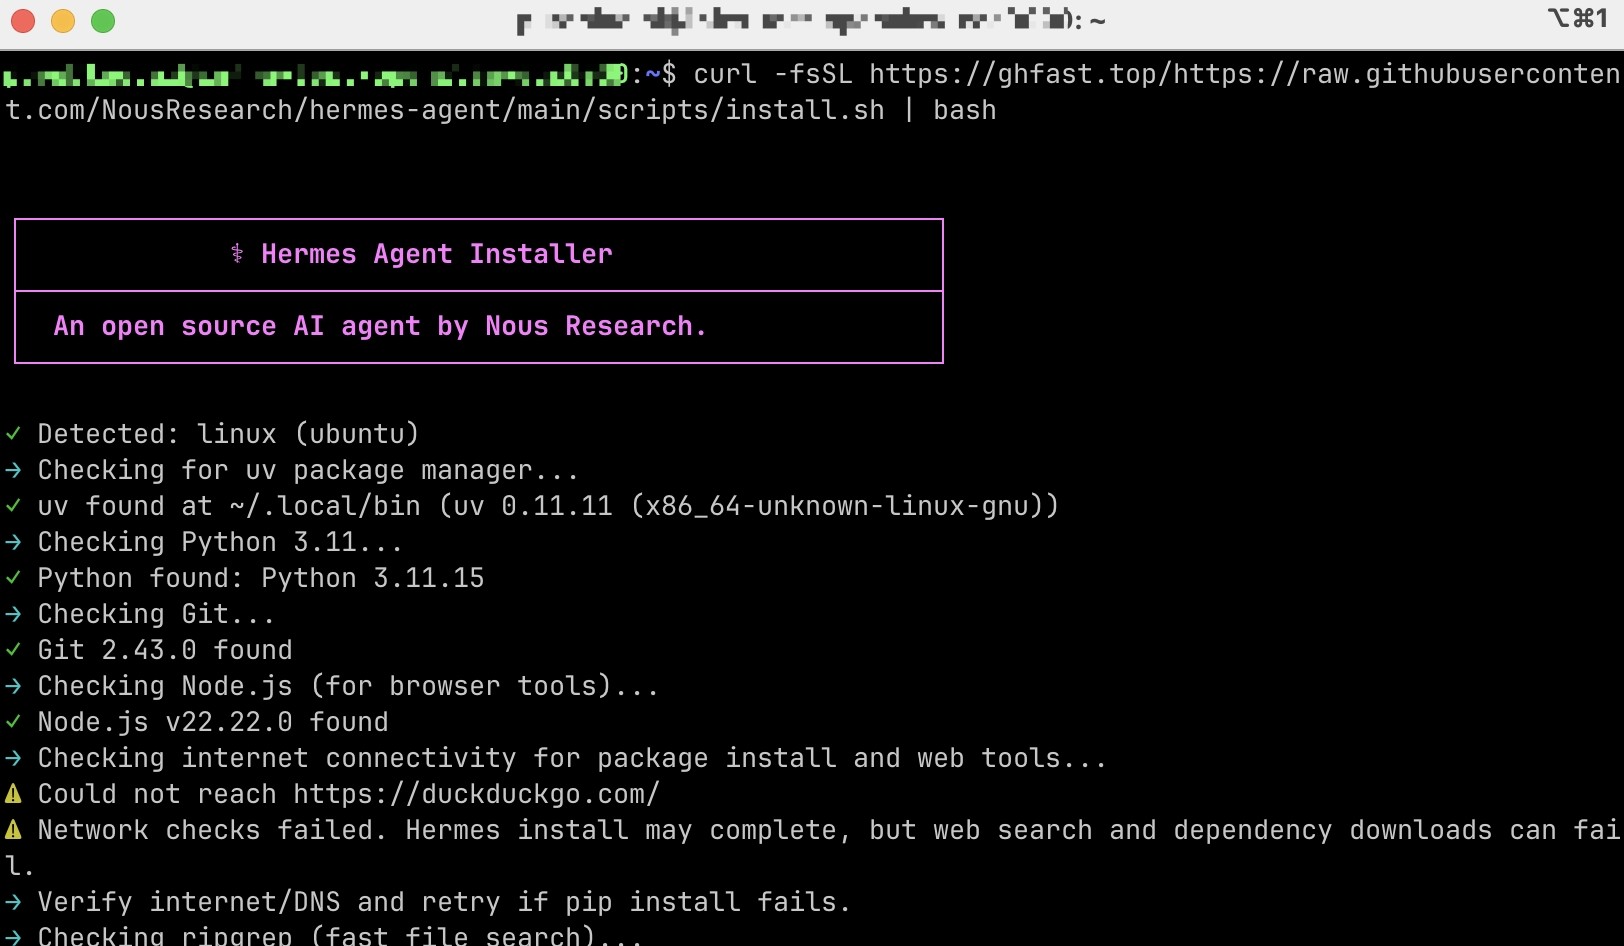Click 'Python found: Python 3.11.15'

click(x=261, y=578)
